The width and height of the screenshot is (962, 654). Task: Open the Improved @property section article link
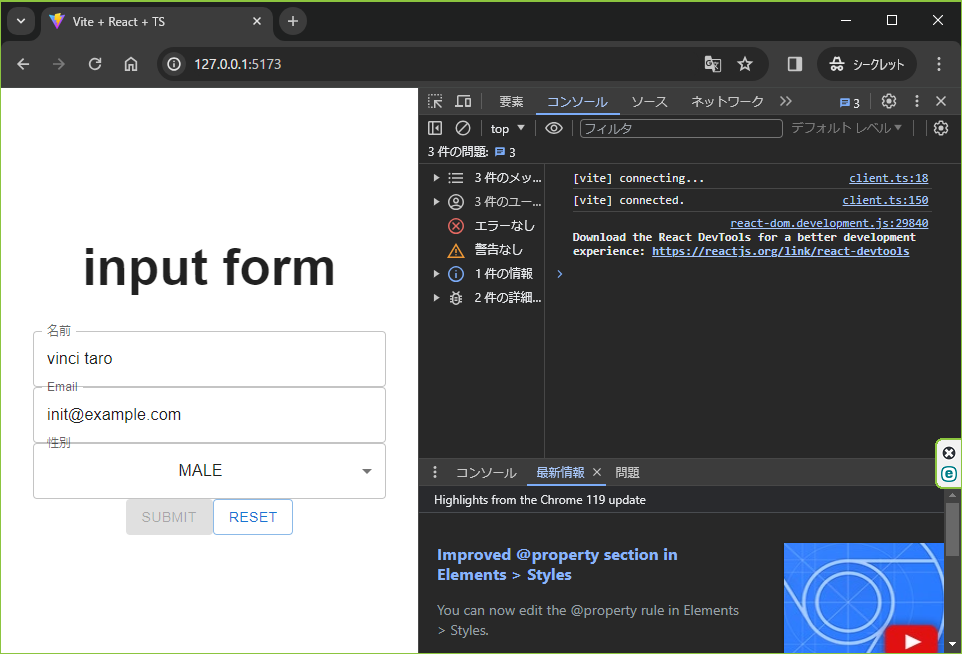(557, 564)
